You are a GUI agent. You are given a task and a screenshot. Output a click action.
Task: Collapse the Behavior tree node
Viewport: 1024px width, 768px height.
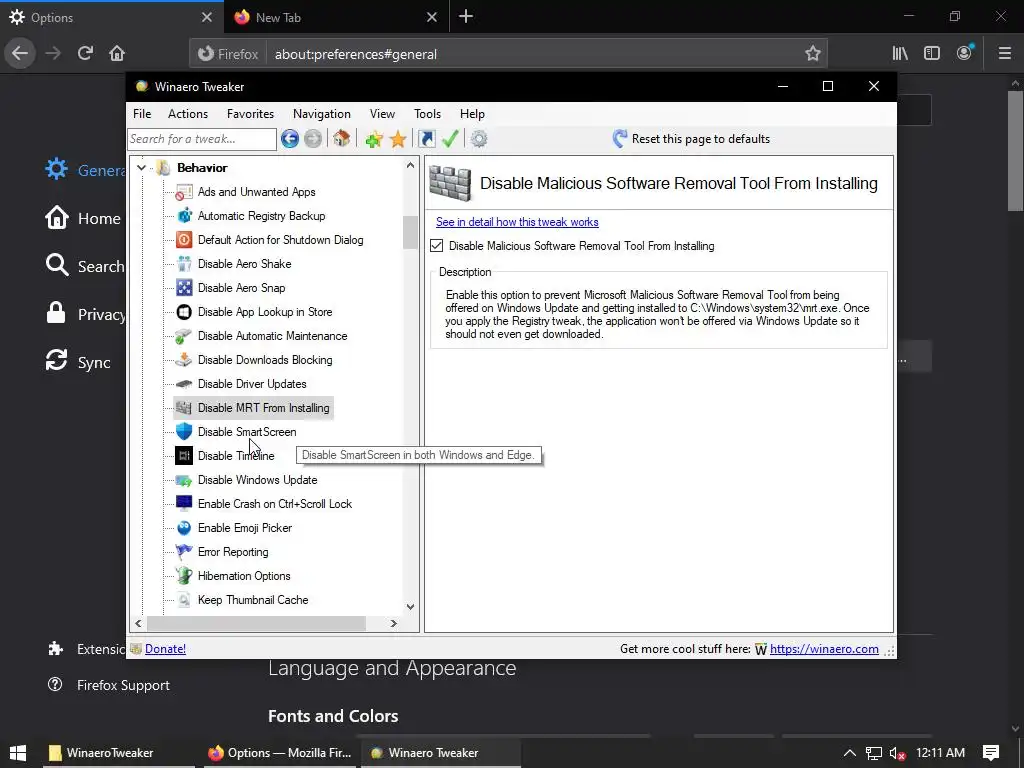141,168
